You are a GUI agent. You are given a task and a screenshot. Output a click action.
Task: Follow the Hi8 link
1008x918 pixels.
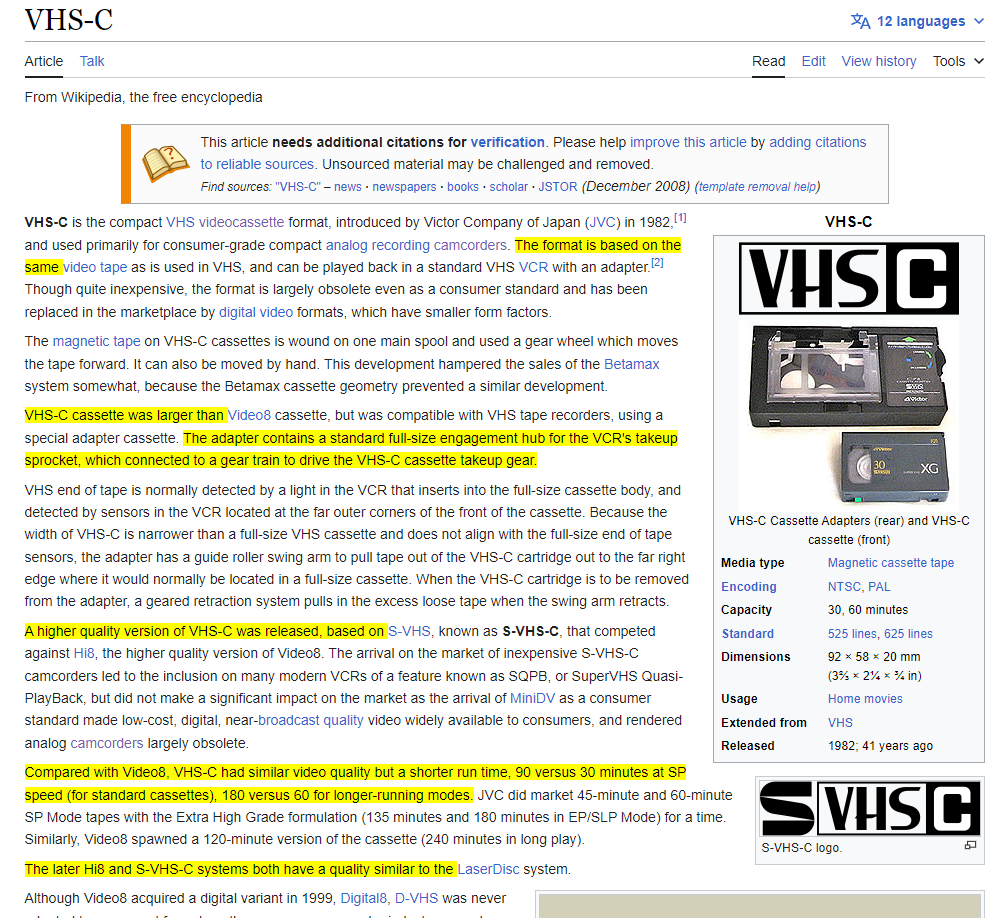point(84,653)
